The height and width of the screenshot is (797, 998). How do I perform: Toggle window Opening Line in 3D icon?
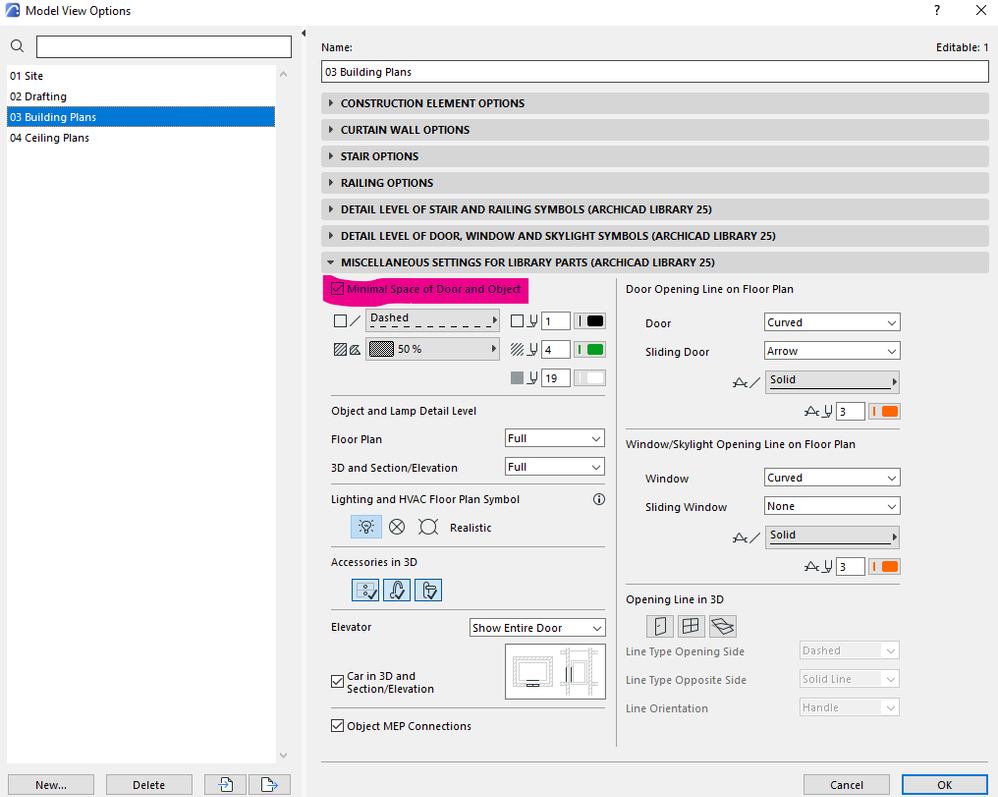click(691, 626)
